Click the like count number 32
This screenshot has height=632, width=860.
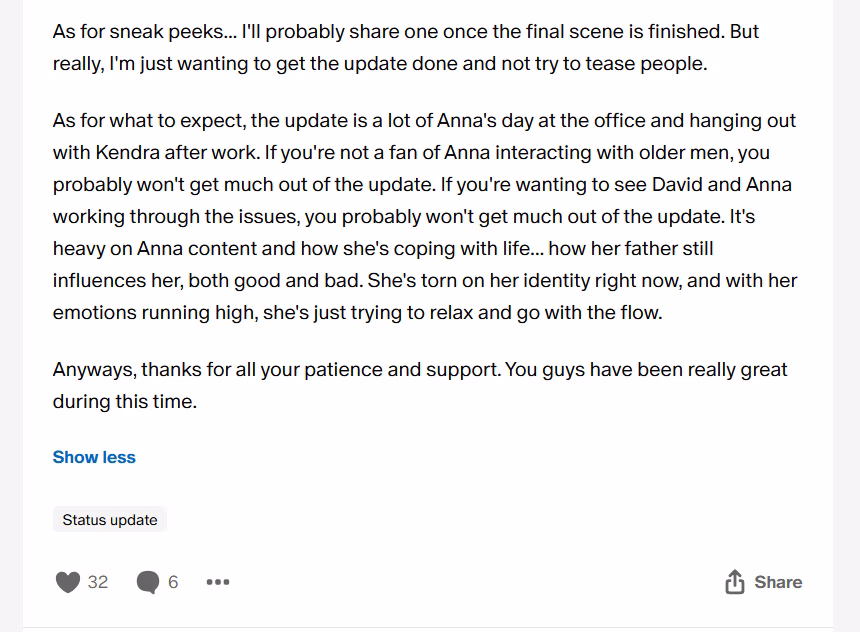[x=98, y=582]
